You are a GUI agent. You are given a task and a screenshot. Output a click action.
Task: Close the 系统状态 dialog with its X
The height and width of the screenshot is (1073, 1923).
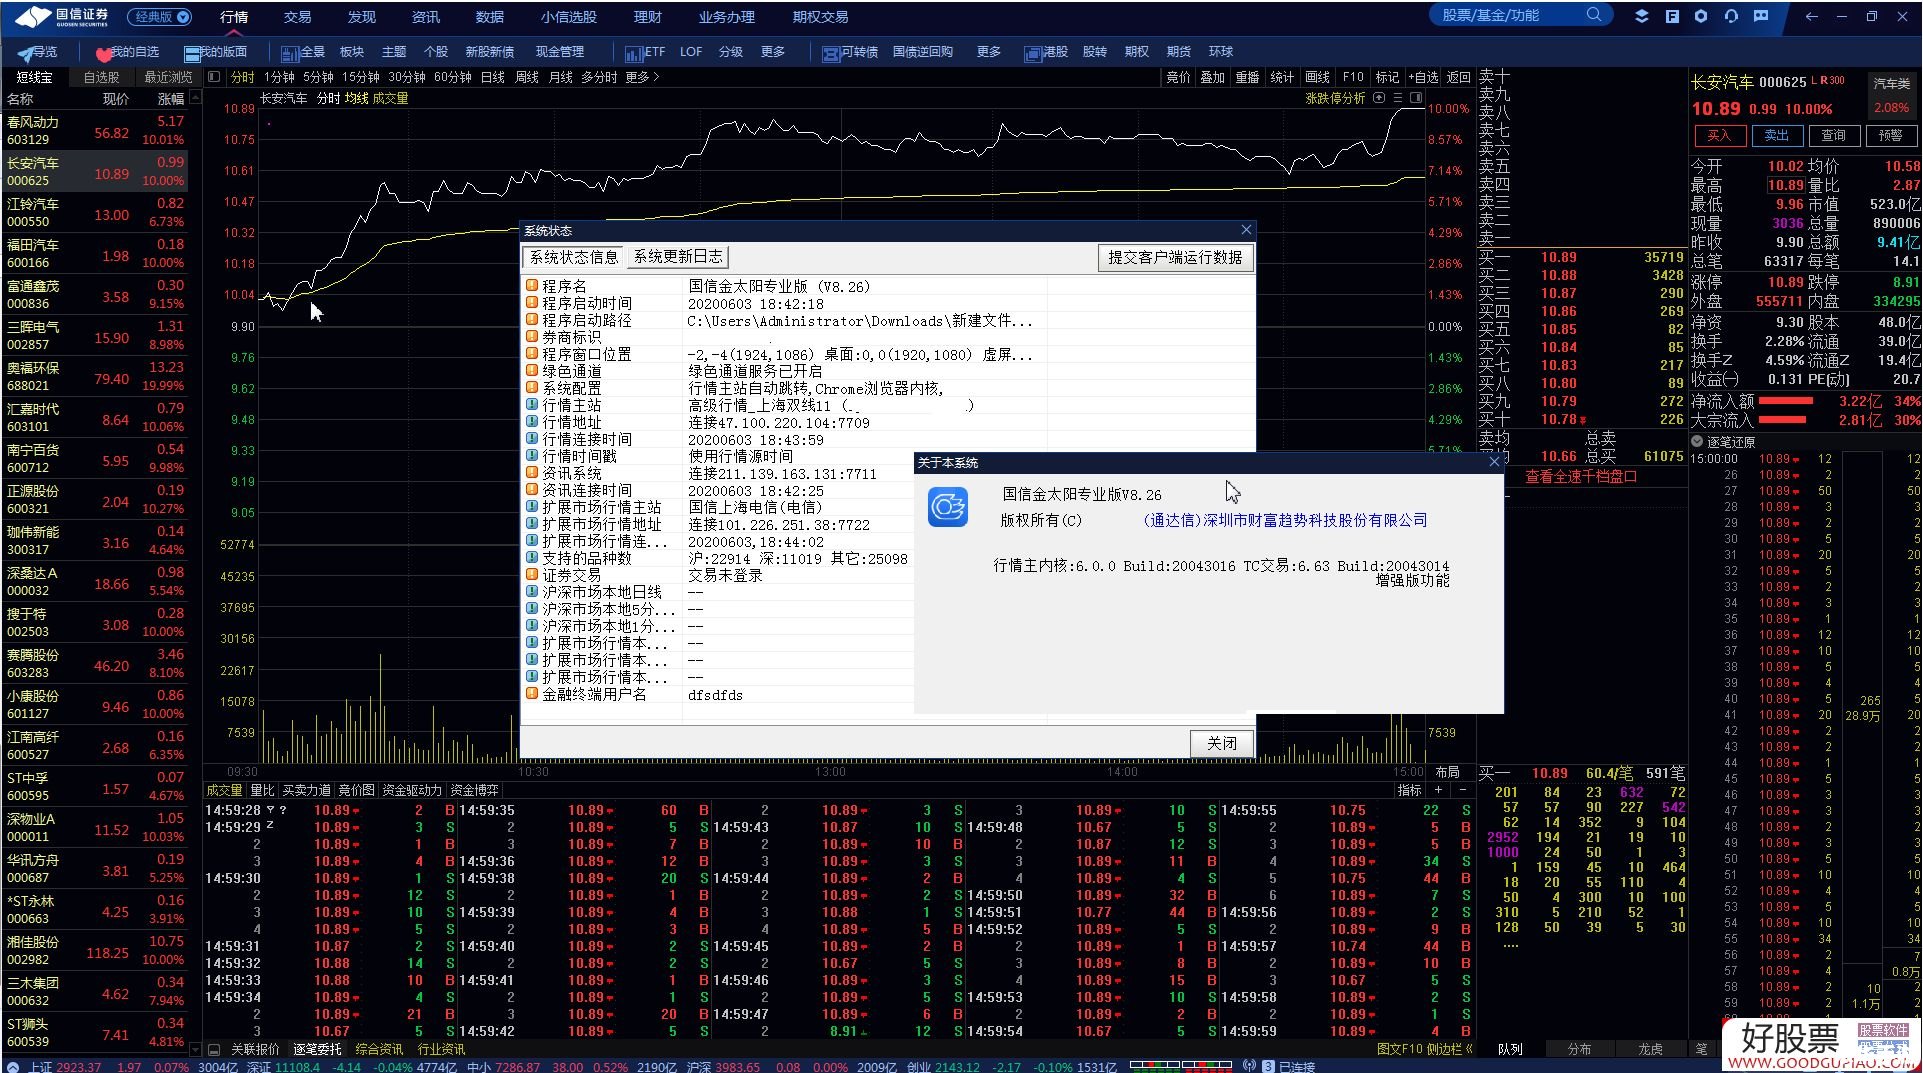click(x=1246, y=230)
